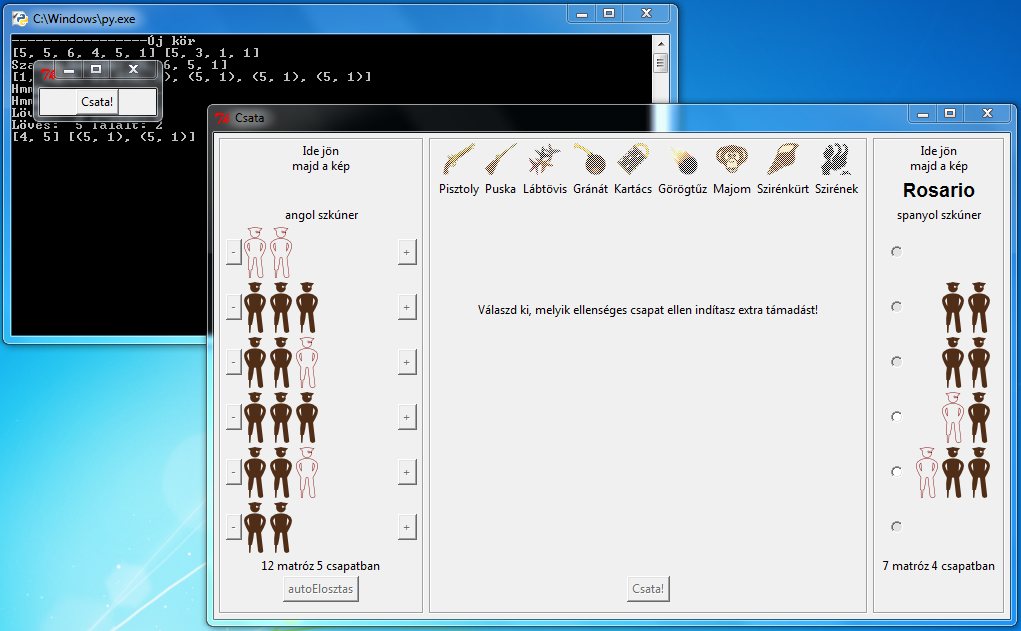This screenshot has height=631, width=1021.
Task: Select the Puska weapon icon
Action: 500,160
